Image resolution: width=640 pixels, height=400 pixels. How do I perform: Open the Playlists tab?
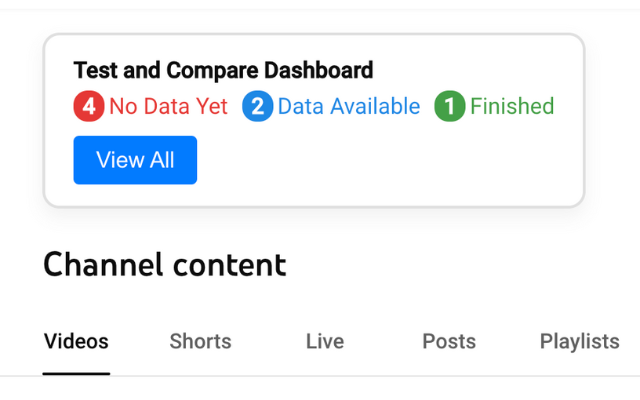(580, 341)
